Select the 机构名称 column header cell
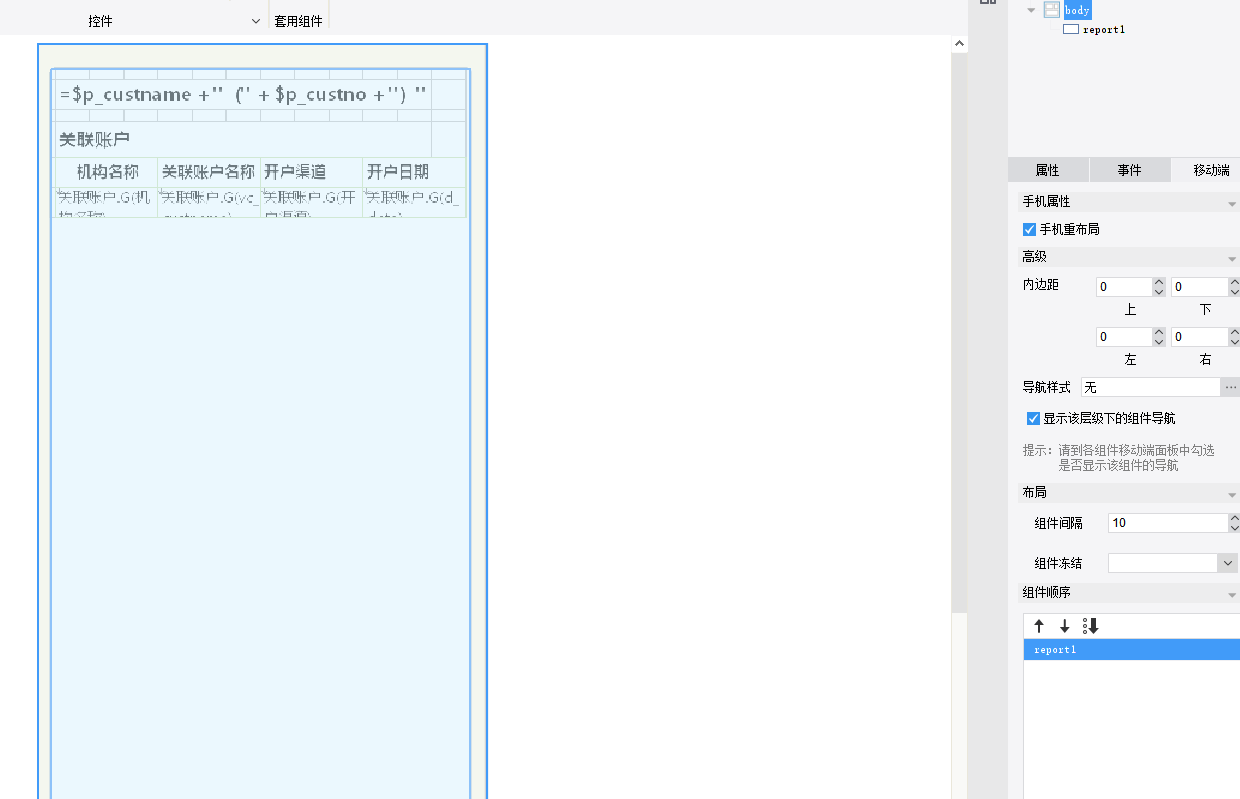The width and height of the screenshot is (1240, 799). pyautogui.click(x=106, y=172)
